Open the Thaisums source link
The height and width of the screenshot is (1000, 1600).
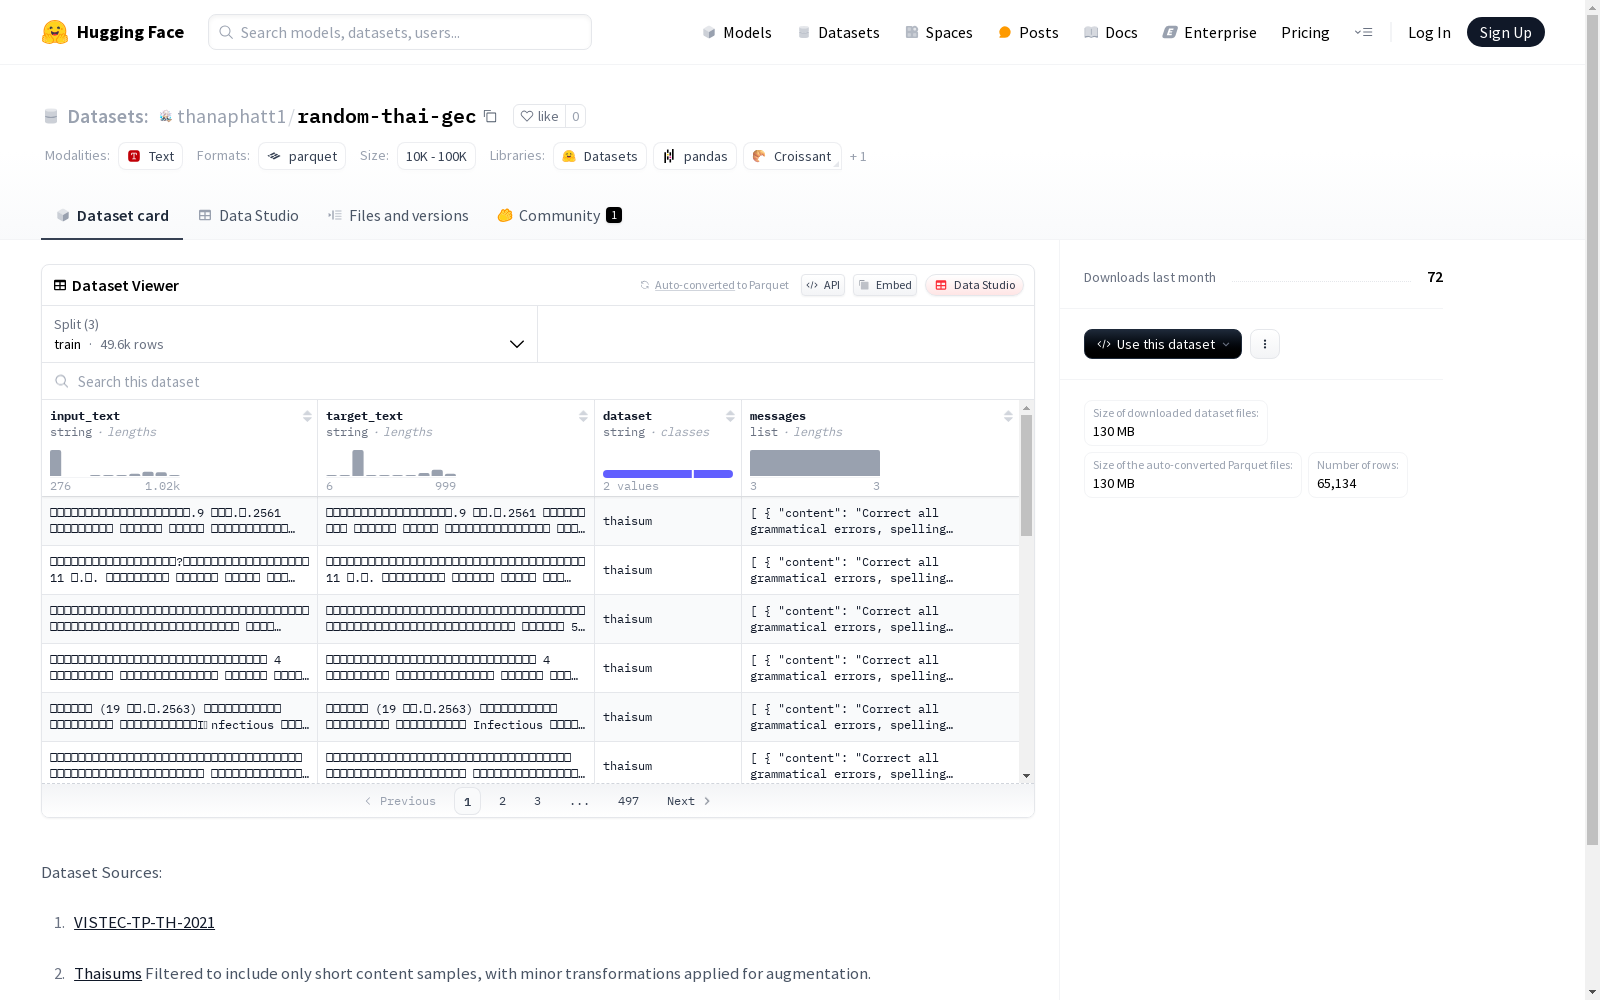coord(108,973)
